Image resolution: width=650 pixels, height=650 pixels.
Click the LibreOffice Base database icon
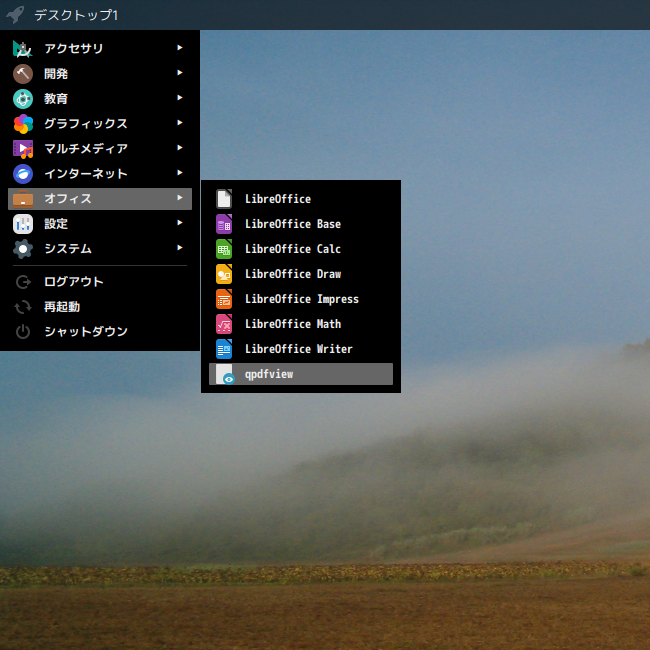coord(224,224)
